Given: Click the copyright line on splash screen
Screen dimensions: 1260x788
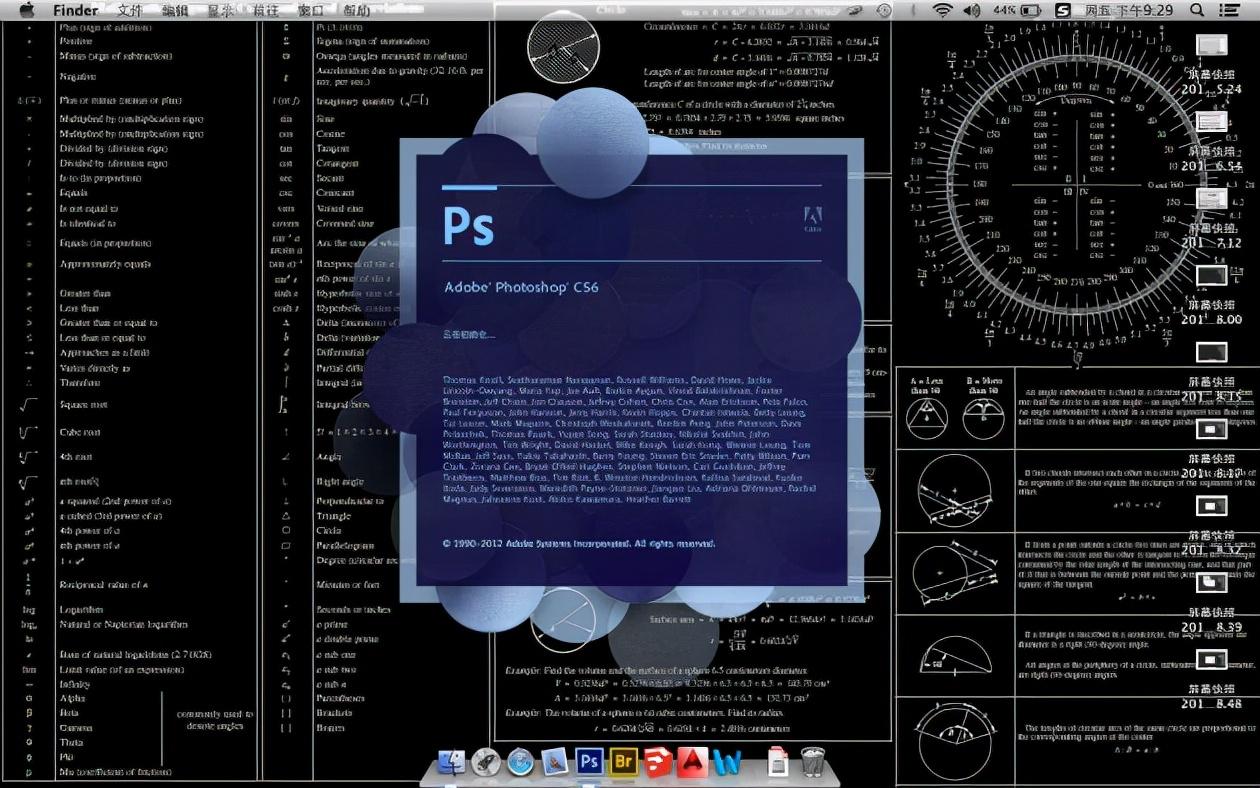Looking at the screenshot, I should click(579, 544).
